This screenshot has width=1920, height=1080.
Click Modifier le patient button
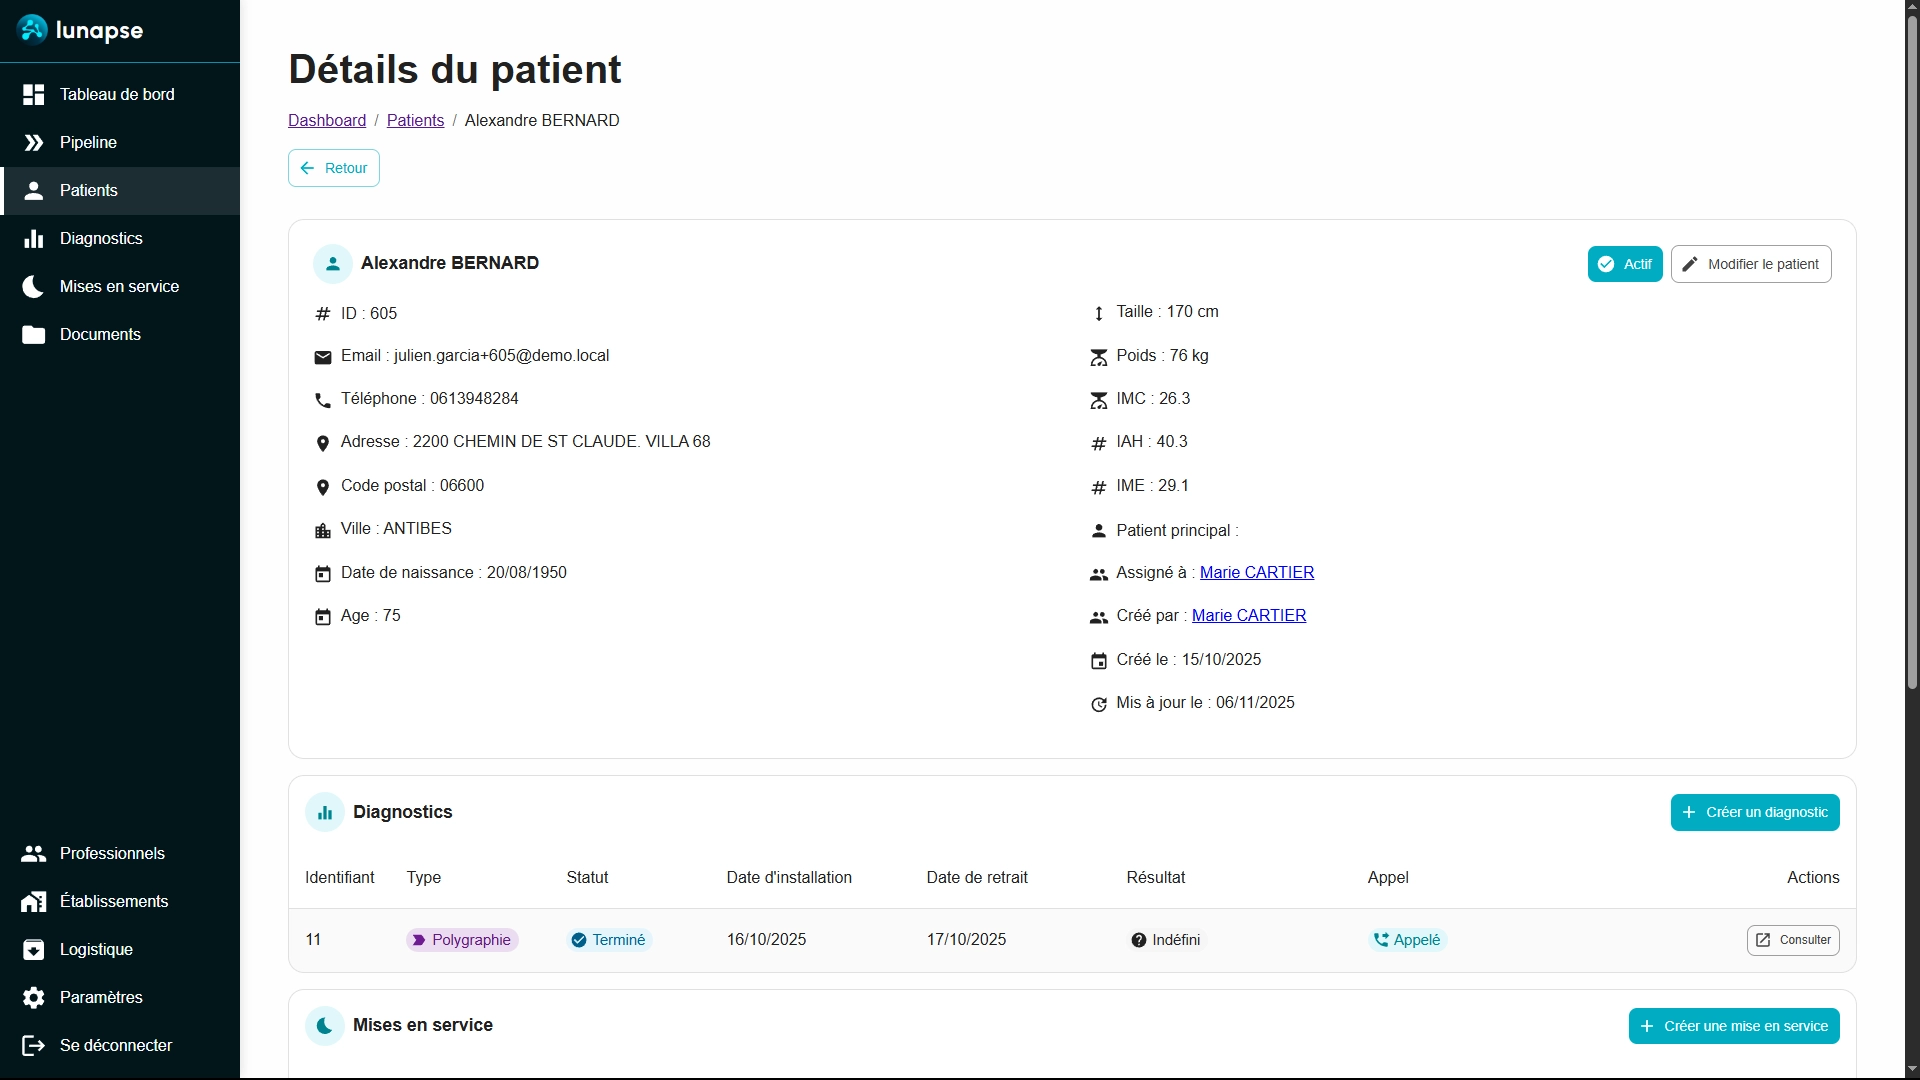(1750, 264)
